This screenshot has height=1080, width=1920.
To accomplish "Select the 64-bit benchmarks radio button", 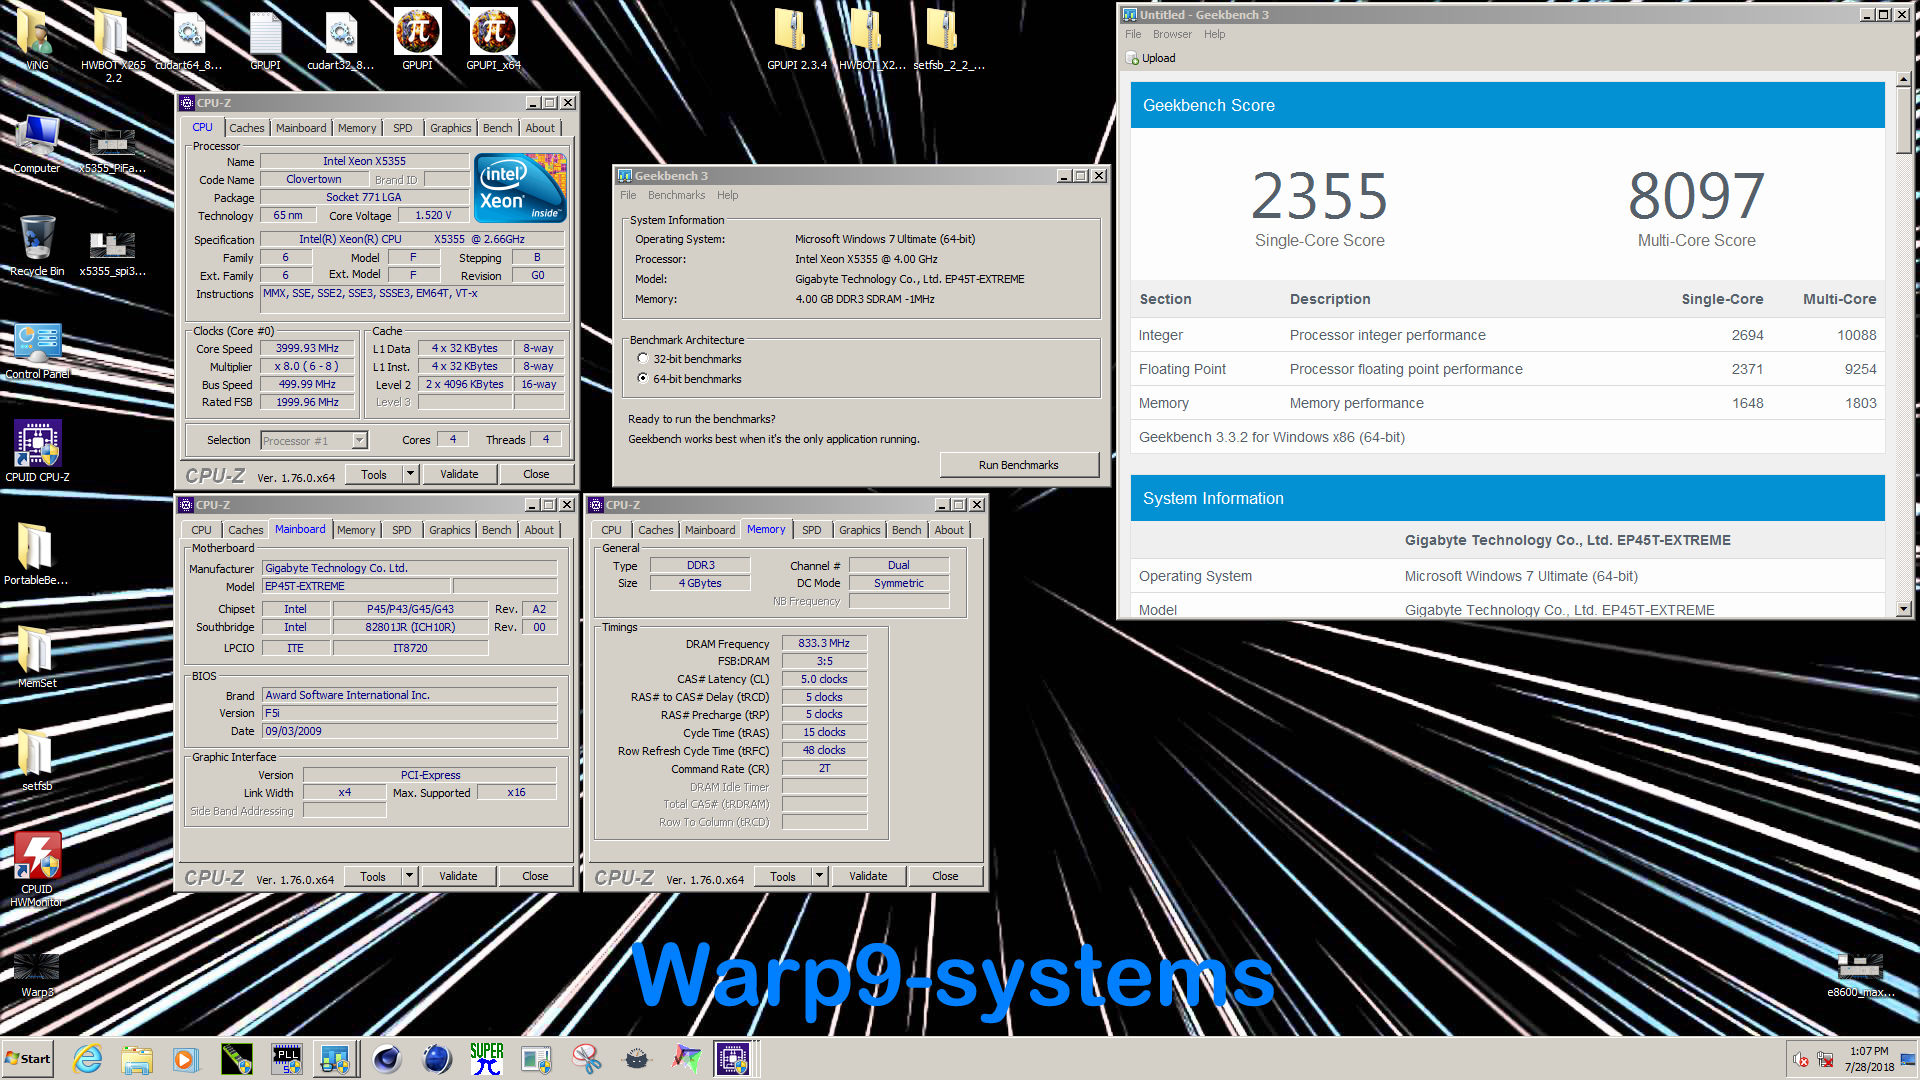I will [643, 378].
